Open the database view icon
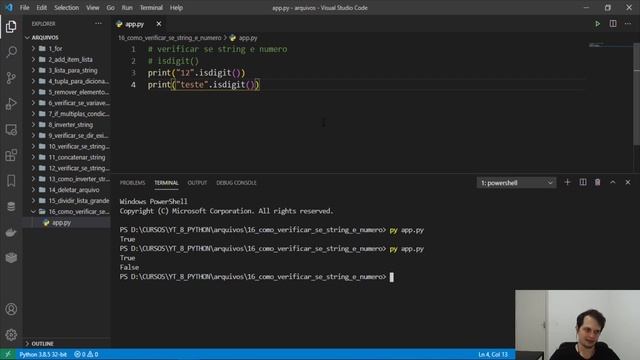640x360 pixels. [11, 207]
